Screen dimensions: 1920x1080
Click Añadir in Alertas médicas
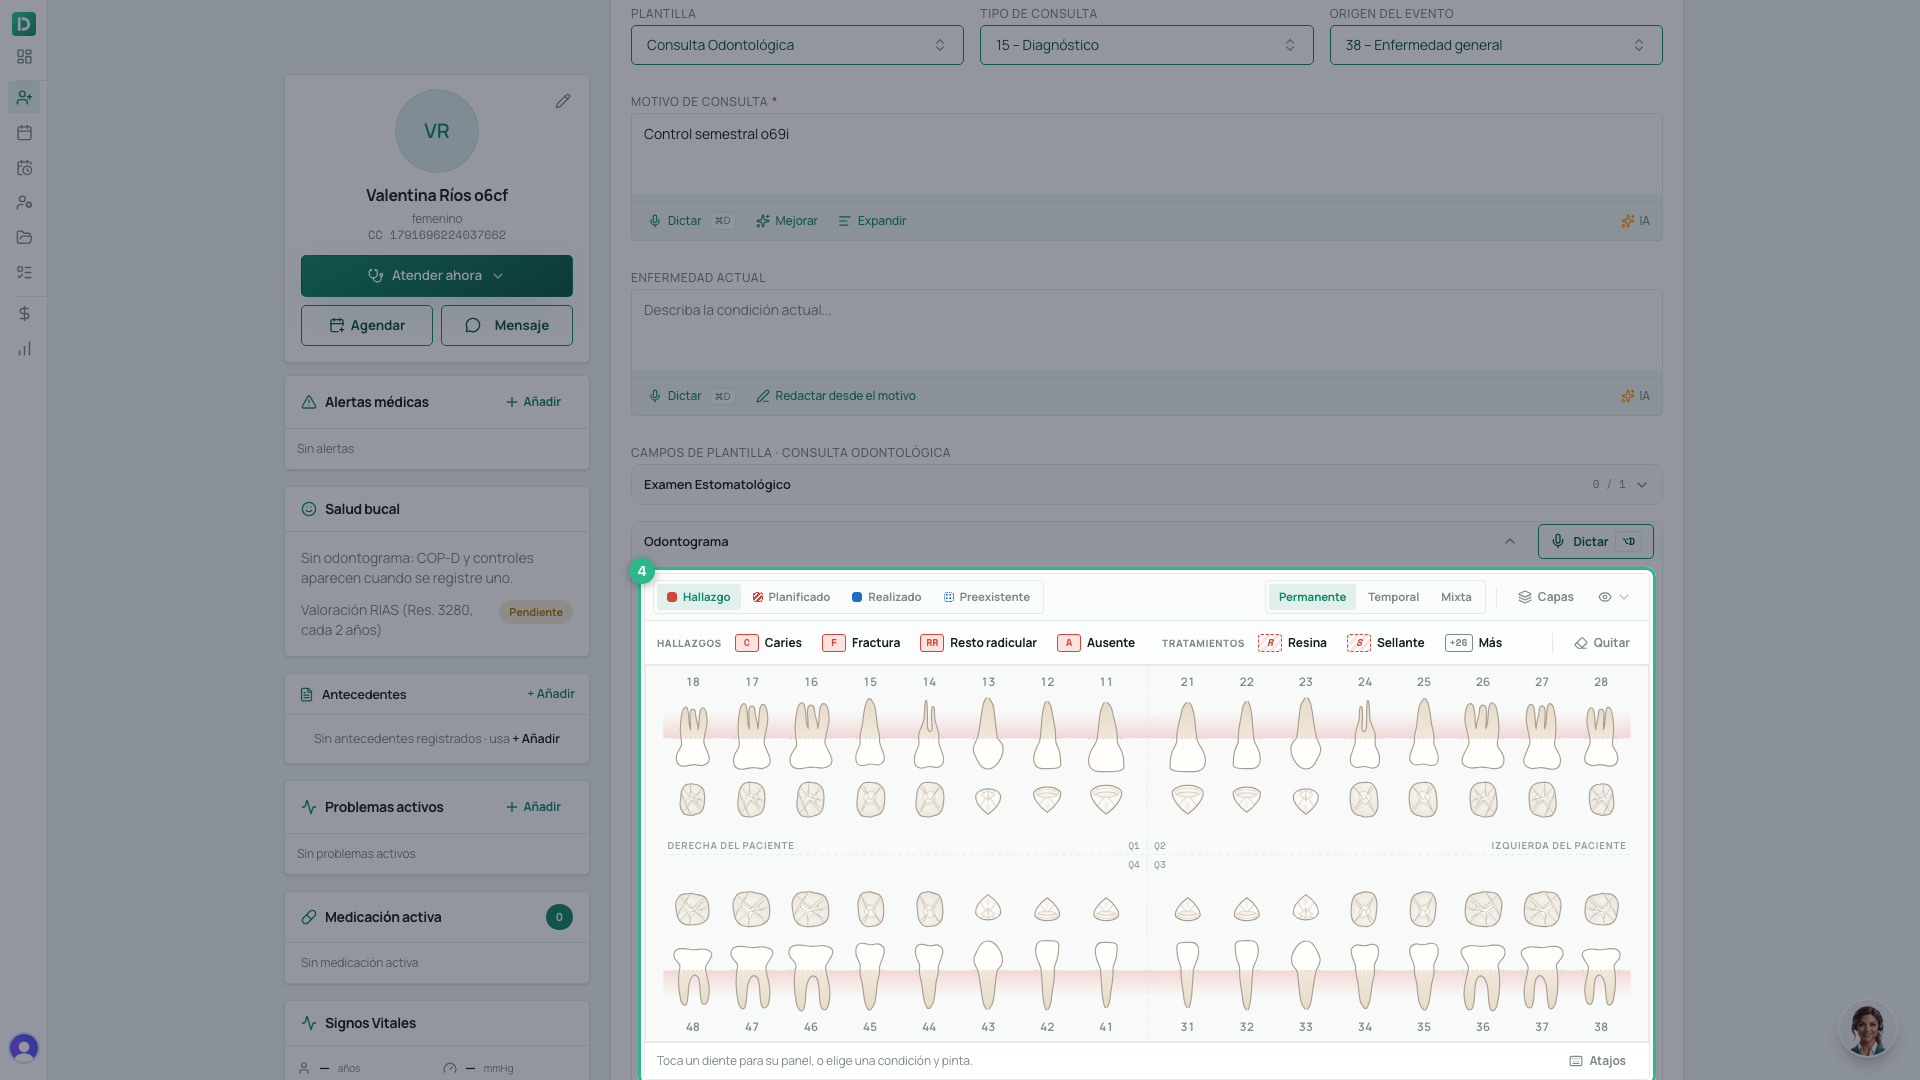pyautogui.click(x=534, y=402)
